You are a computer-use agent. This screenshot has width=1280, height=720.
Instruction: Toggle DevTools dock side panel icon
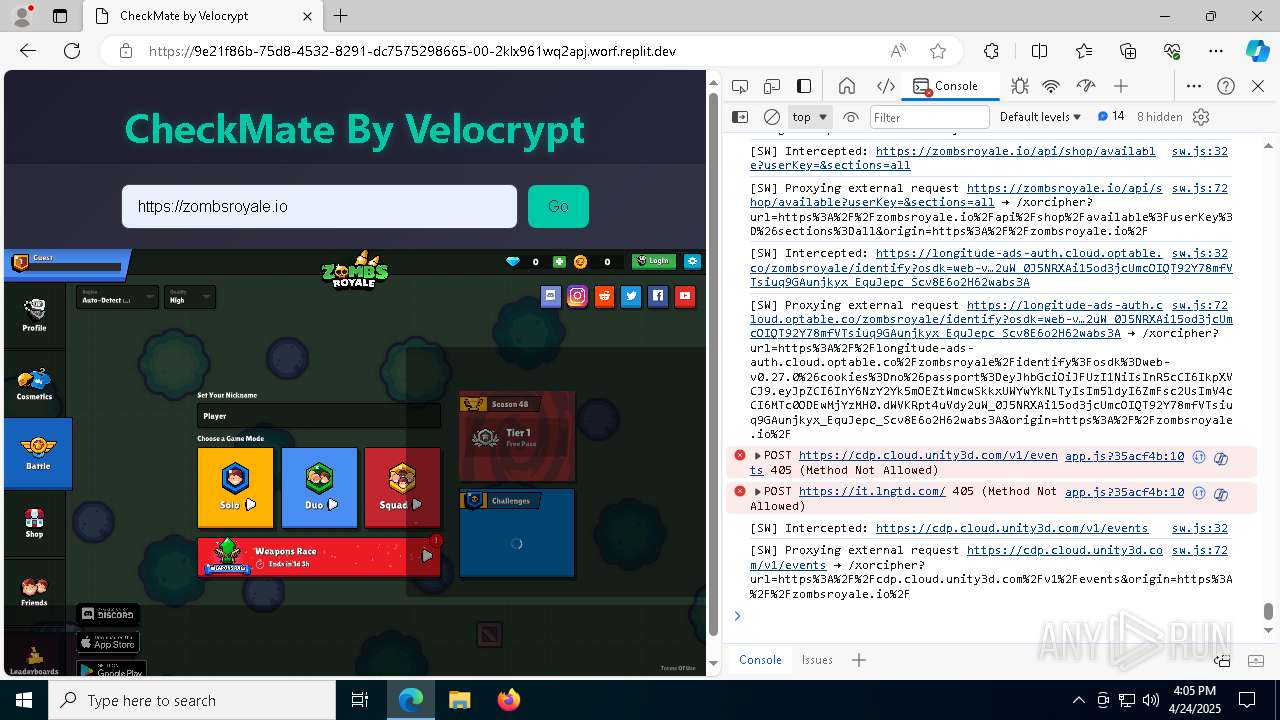804,87
